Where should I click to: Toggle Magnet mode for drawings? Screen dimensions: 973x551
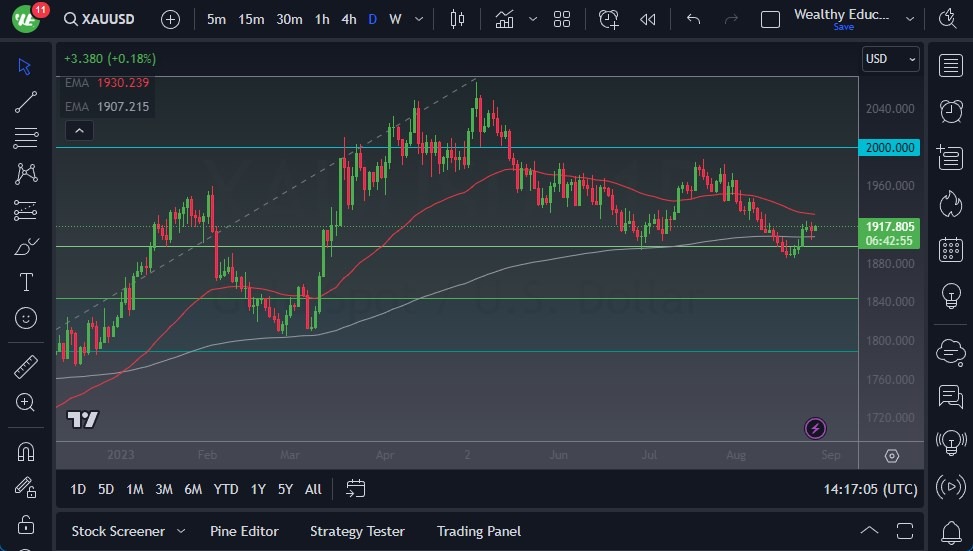(x=26, y=451)
